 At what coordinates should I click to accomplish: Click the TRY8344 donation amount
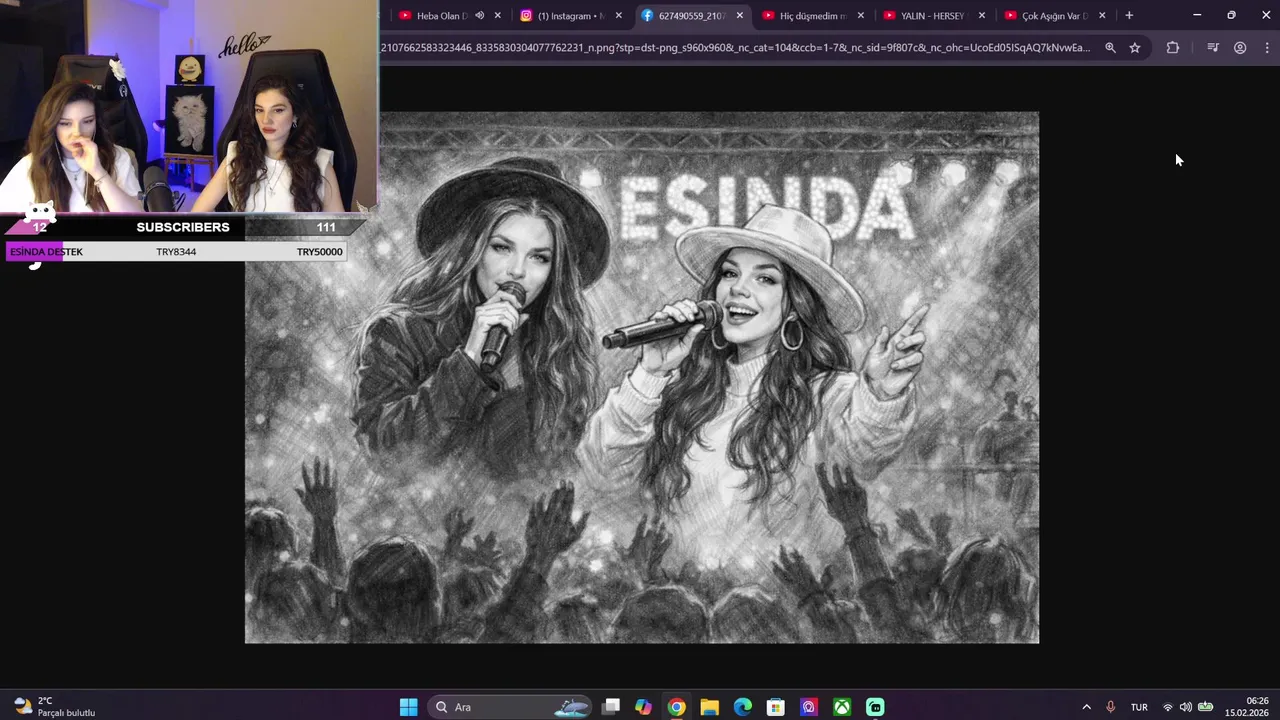coord(176,252)
